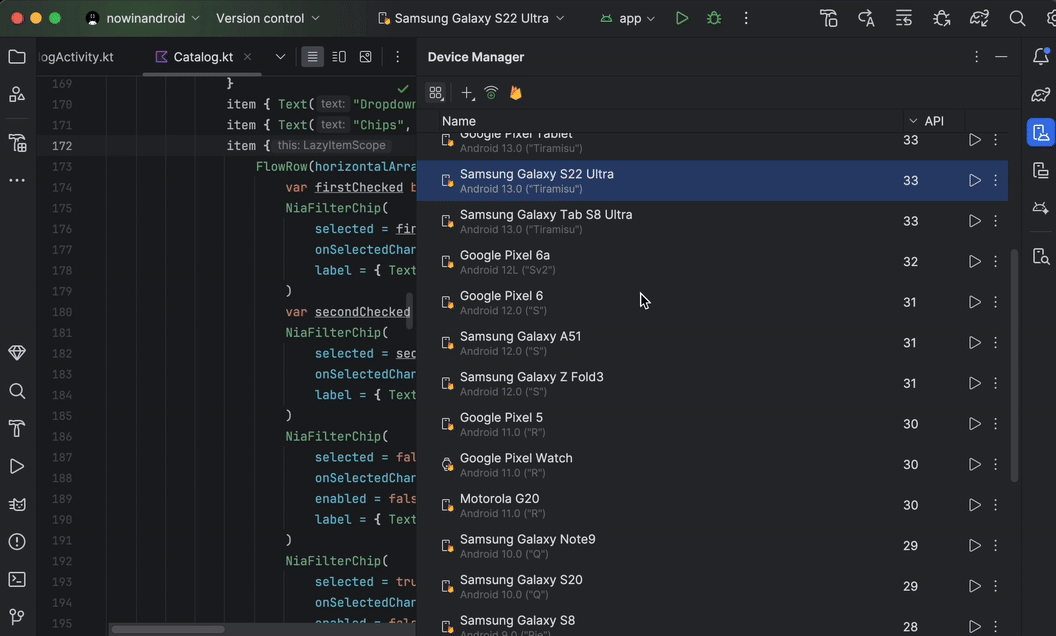Open the Problems panel icon
1056x636 pixels.
tap(17, 541)
